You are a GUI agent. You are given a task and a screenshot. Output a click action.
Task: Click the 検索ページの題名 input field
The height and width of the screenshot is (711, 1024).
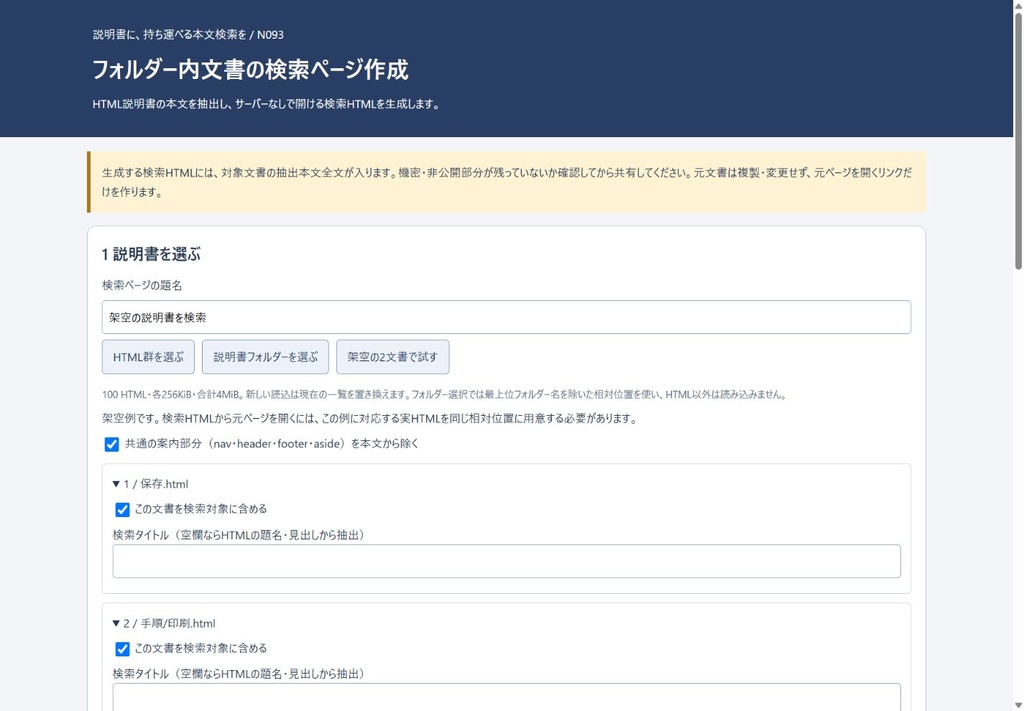506,317
